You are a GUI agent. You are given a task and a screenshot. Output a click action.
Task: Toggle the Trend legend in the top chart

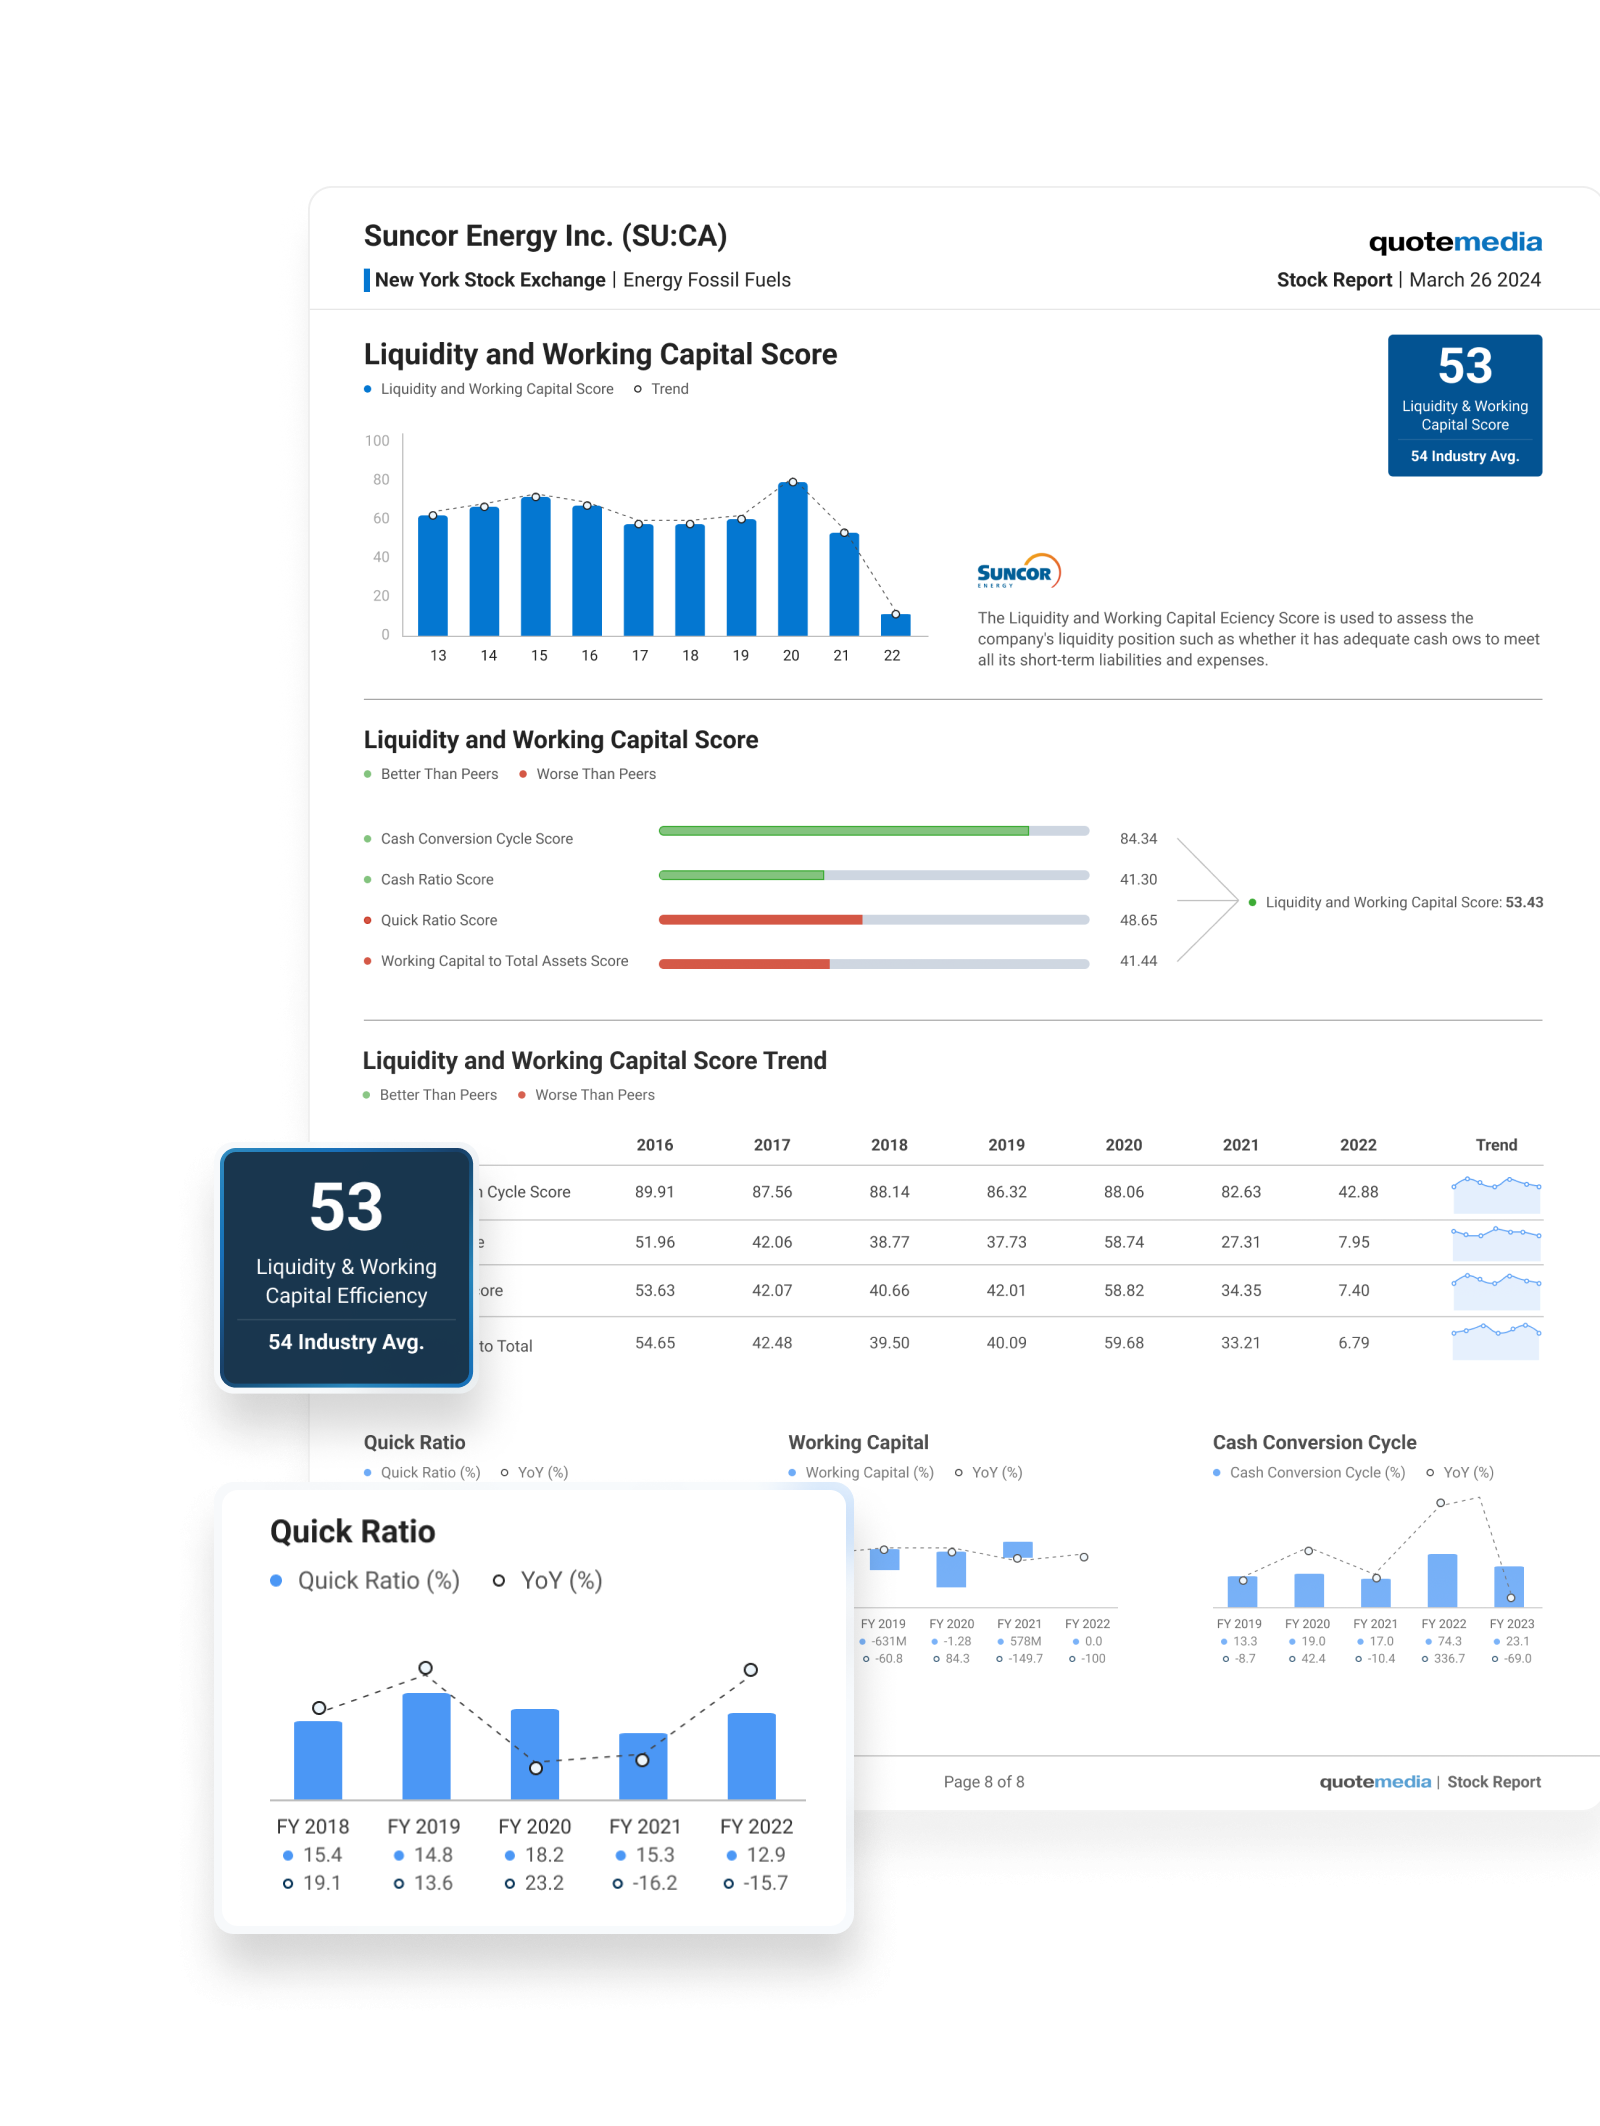point(662,389)
